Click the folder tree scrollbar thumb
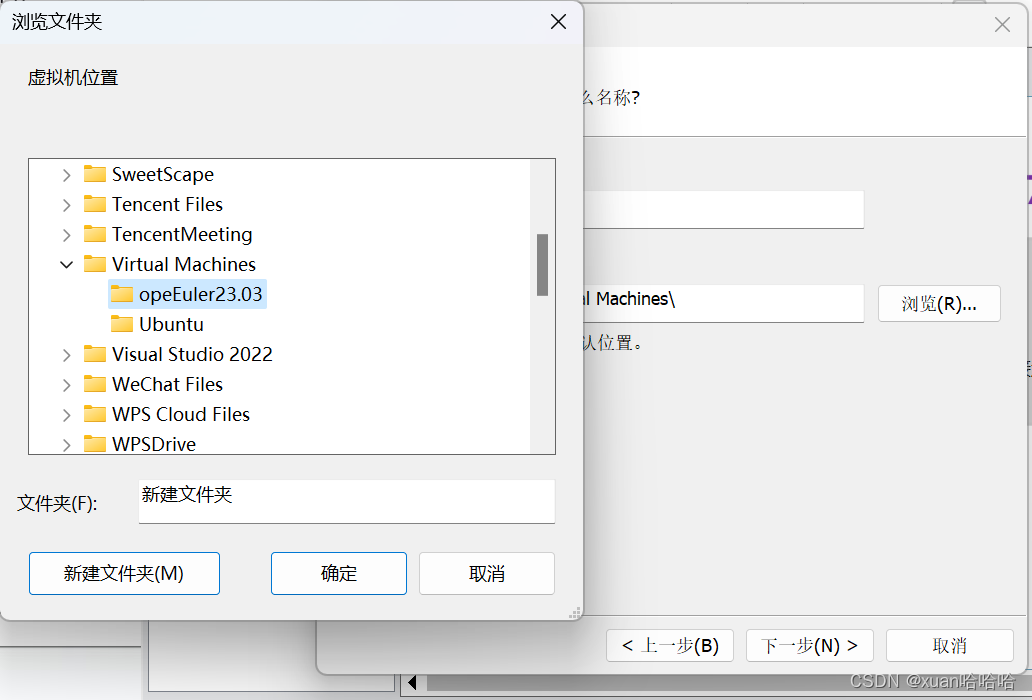This screenshot has width=1032, height=700. pyautogui.click(x=543, y=265)
